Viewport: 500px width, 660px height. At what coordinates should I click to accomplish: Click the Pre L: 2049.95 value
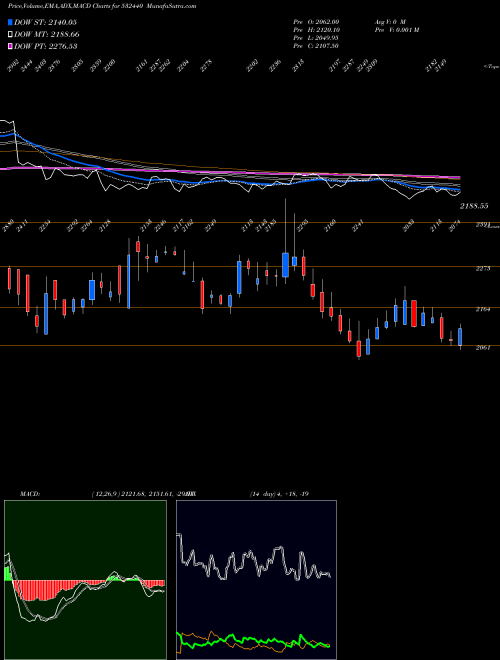[x=316, y=38]
